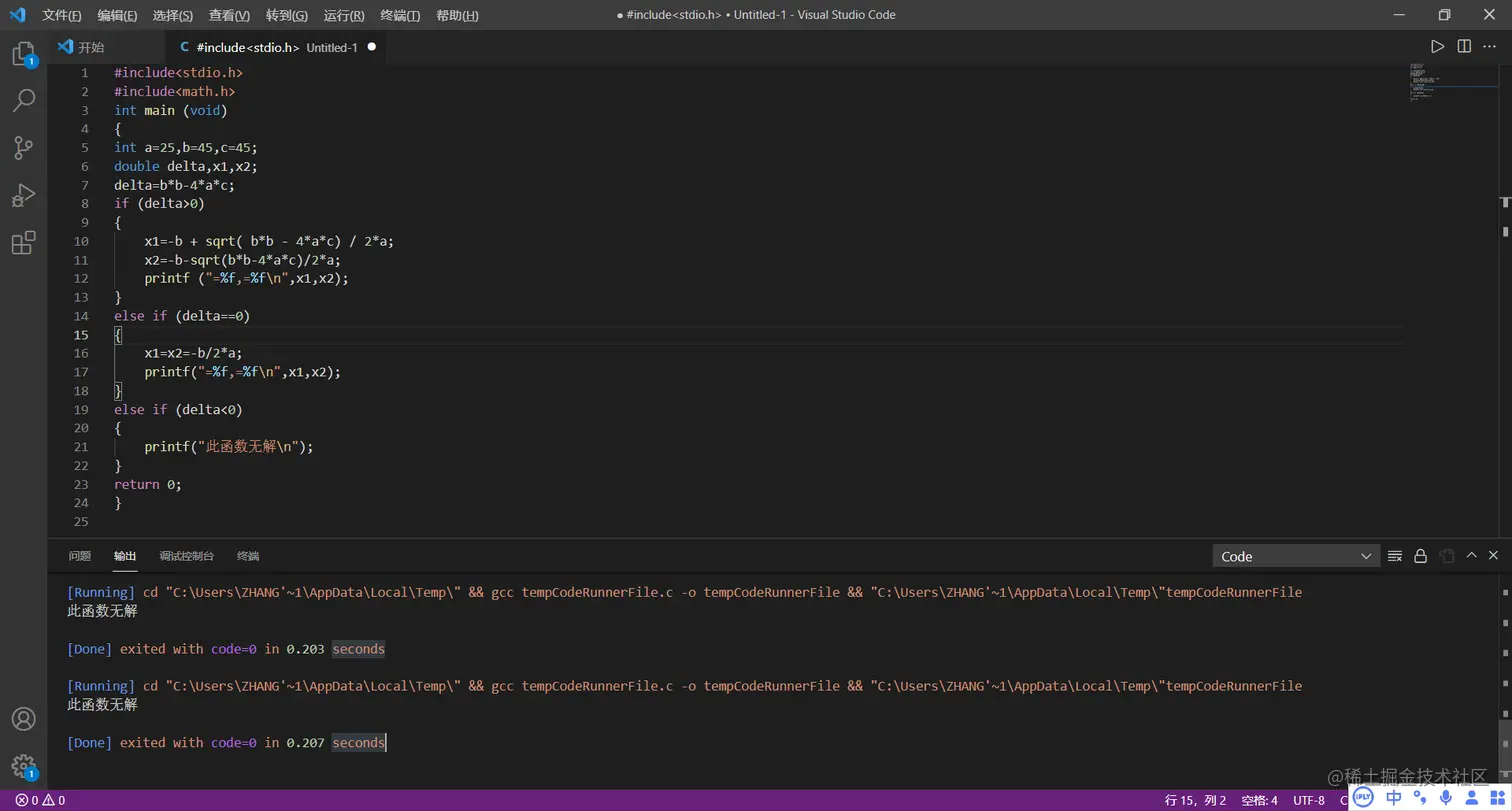Viewport: 1512px width, 811px height.
Task: Click the 行 15, 列 2 cursor position indicator
Action: 1195,800
